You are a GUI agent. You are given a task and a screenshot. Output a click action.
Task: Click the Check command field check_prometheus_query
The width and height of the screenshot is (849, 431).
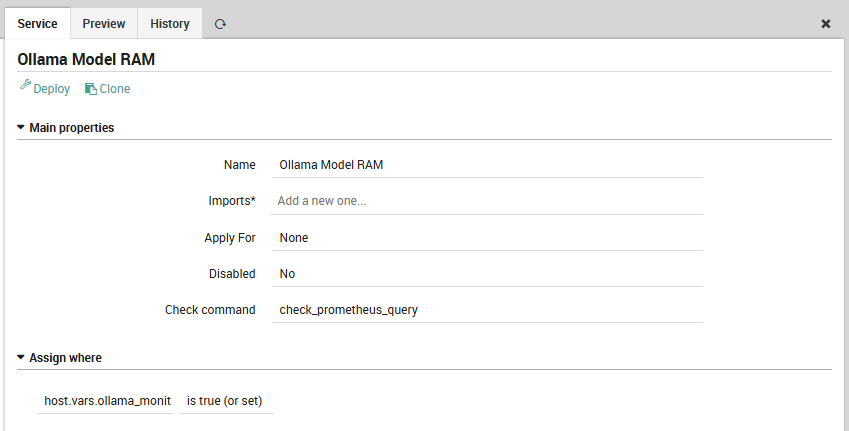[x=487, y=310]
